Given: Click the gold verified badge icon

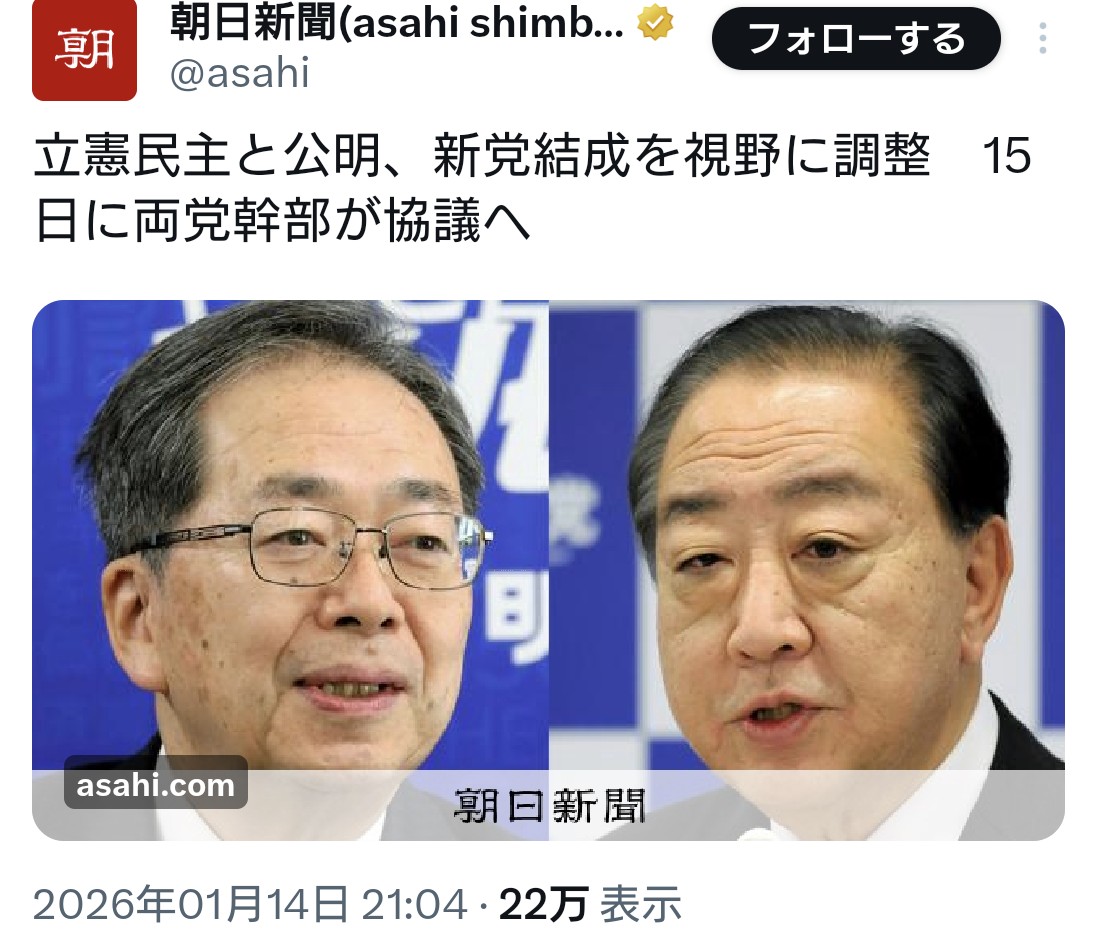Looking at the screenshot, I should (x=655, y=22).
